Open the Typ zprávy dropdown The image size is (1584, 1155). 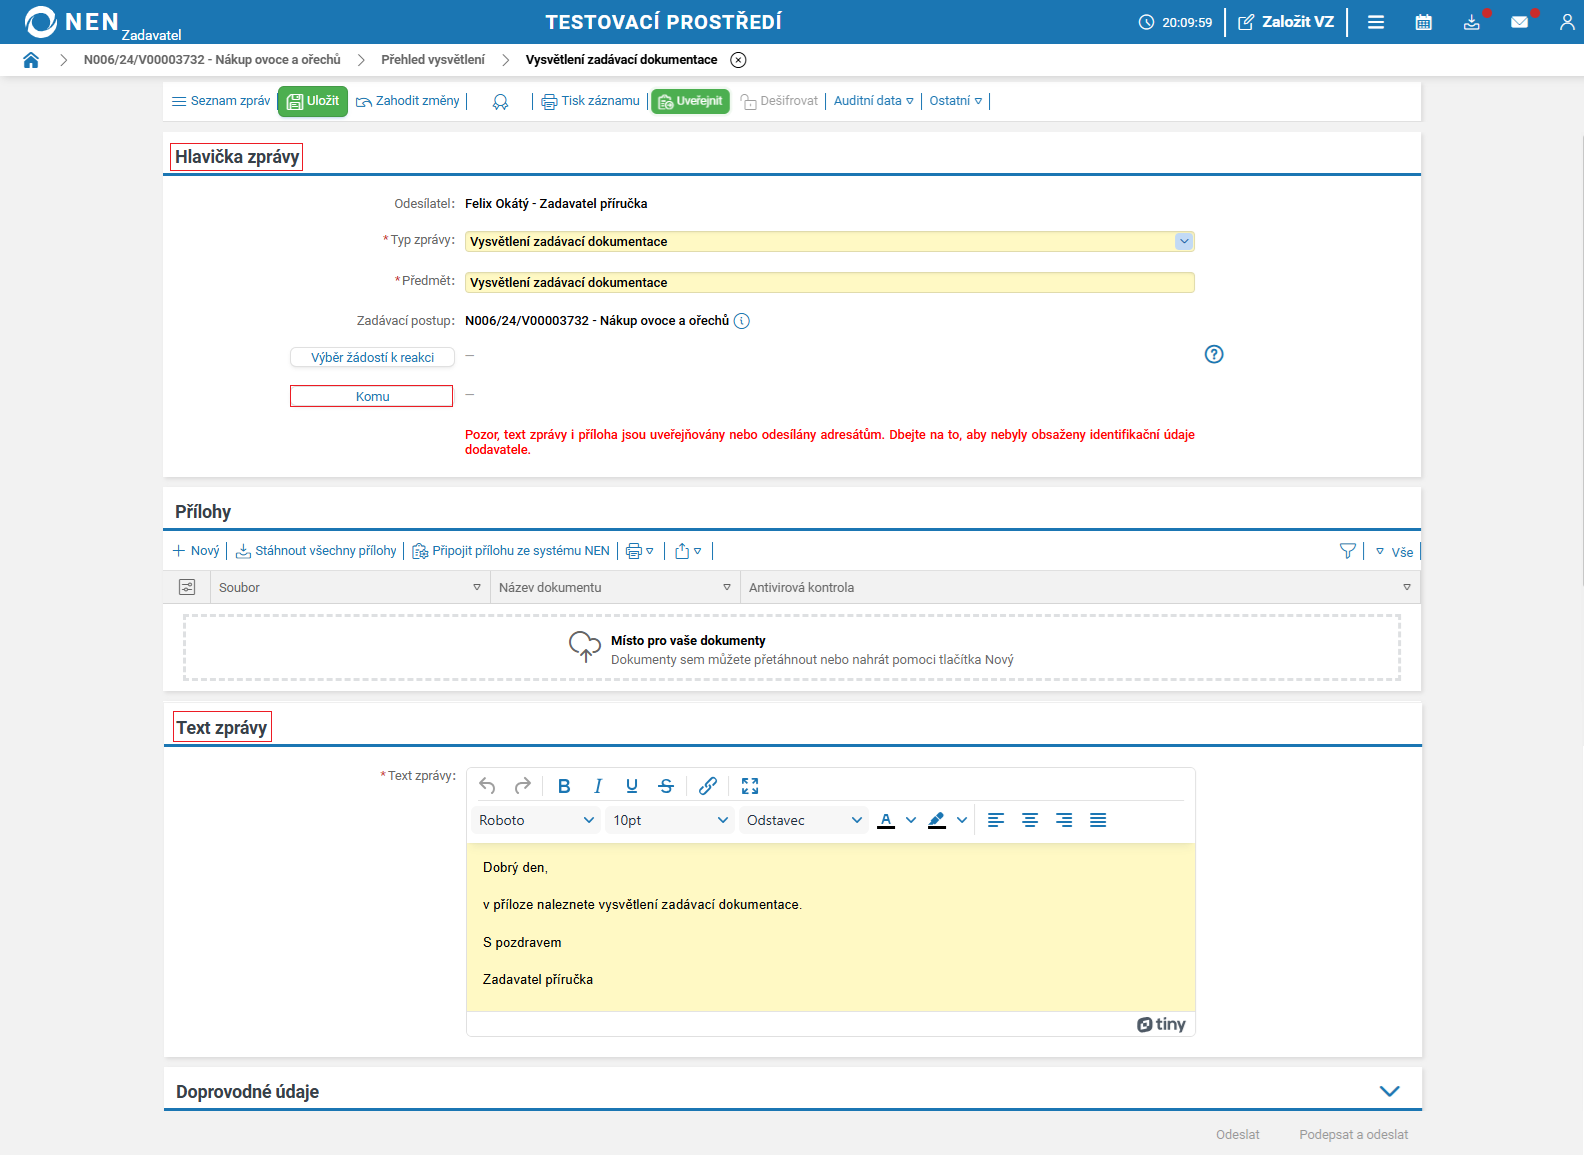[1184, 241]
